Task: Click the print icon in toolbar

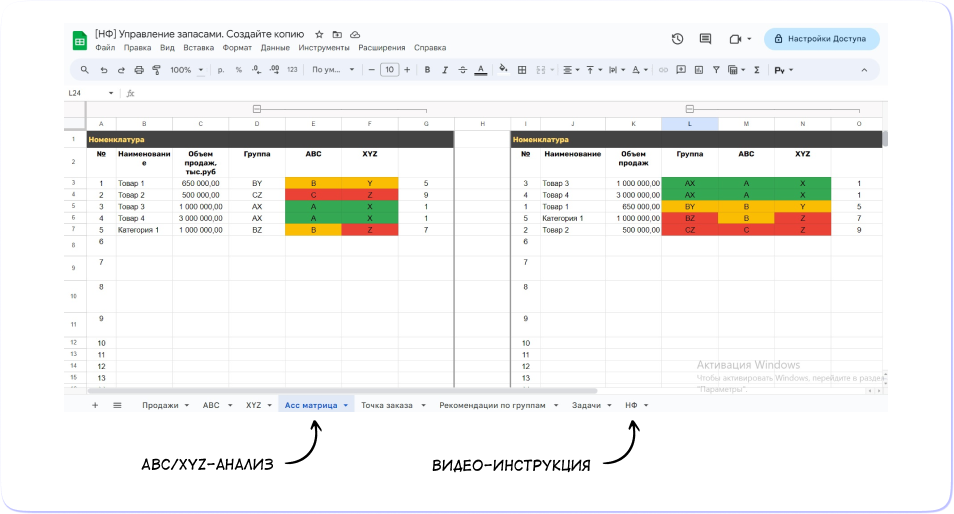Action: coord(139,70)
